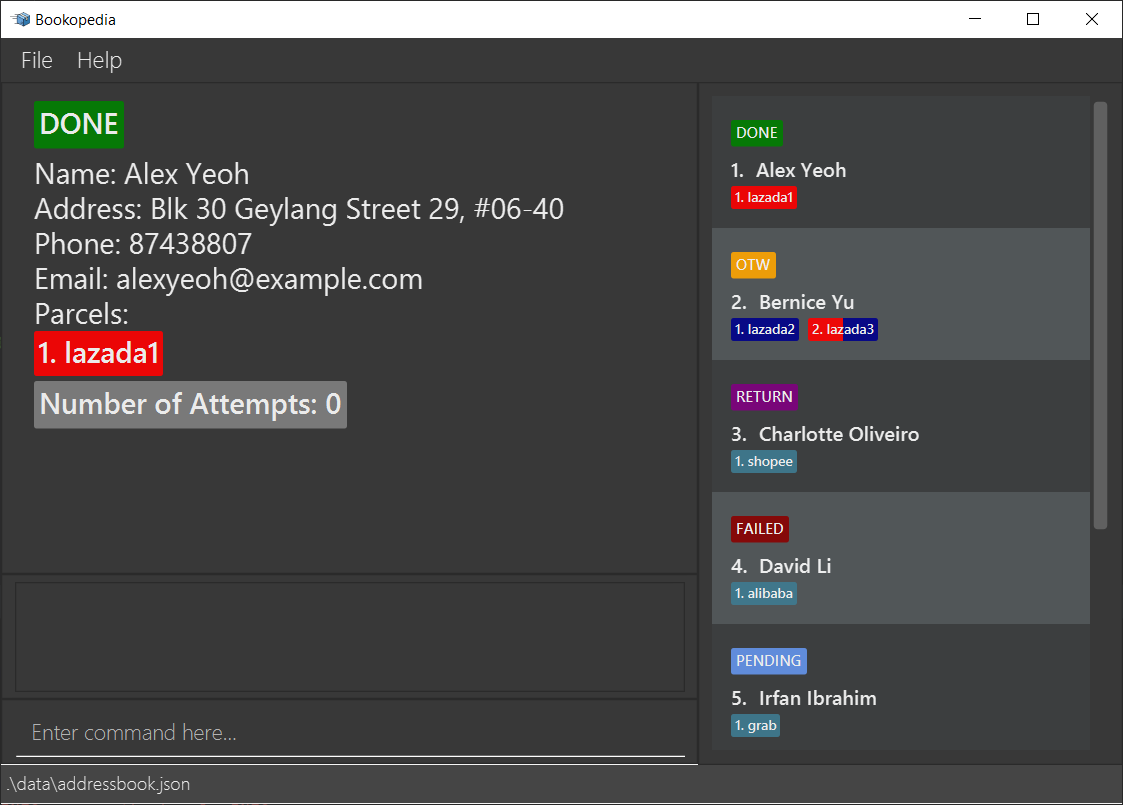The height and width of the screenshot is (805, 1123).
Task: Click the grab parcel tag
Action: pos(755,726)
